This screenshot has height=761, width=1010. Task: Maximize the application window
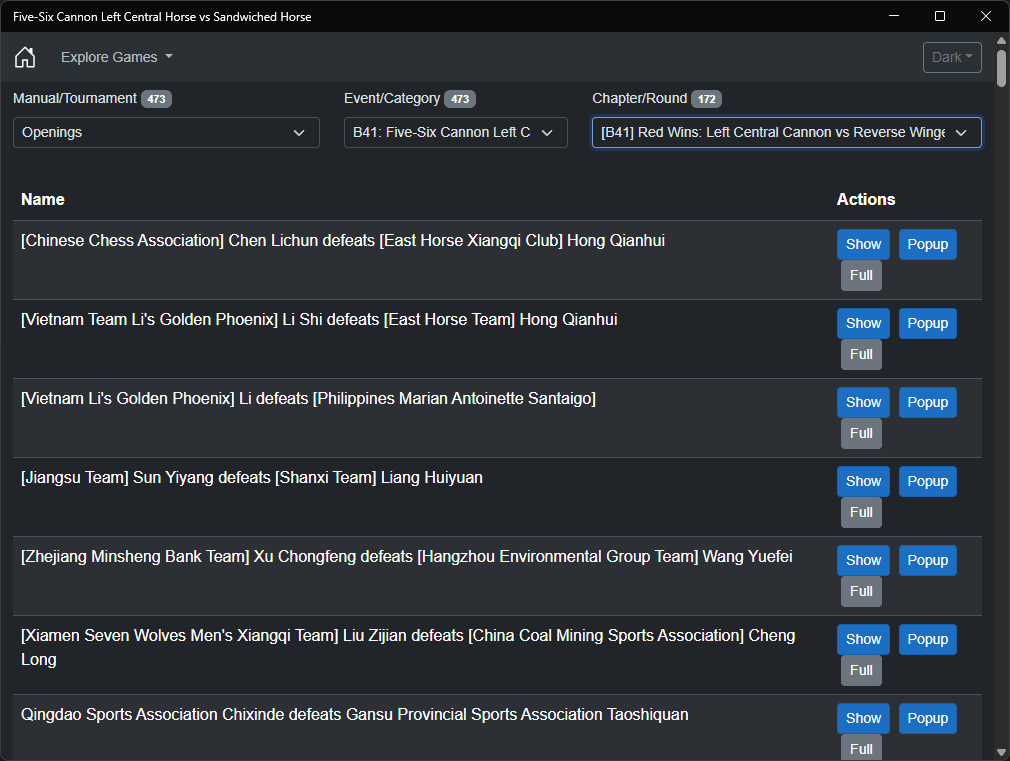click(x=939, y=16)
